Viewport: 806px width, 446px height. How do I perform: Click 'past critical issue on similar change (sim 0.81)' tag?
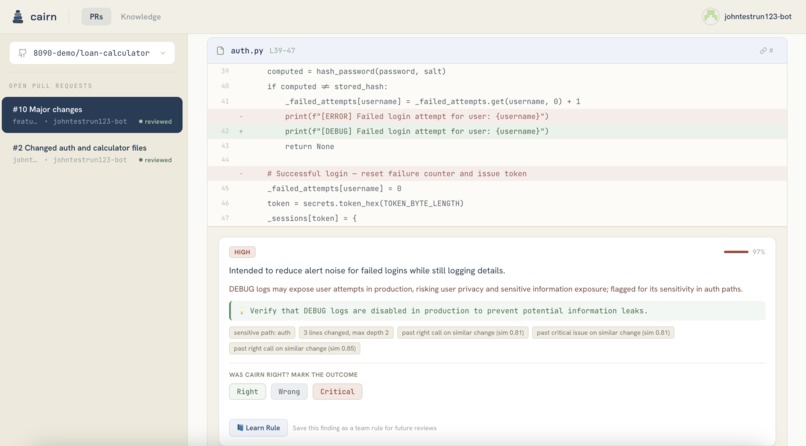click(603, 332)
